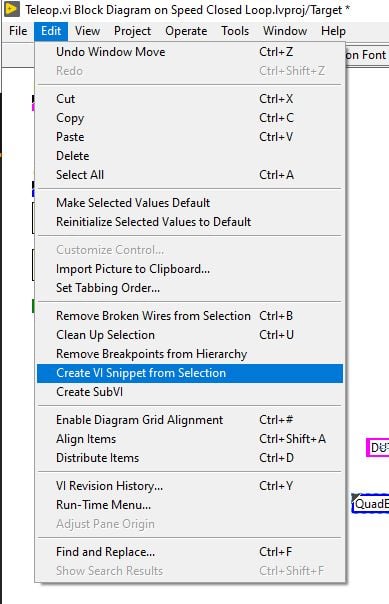The height and width of the screenshot is (604, 389).
Task: Open the Tools menu
Action: 235,31
